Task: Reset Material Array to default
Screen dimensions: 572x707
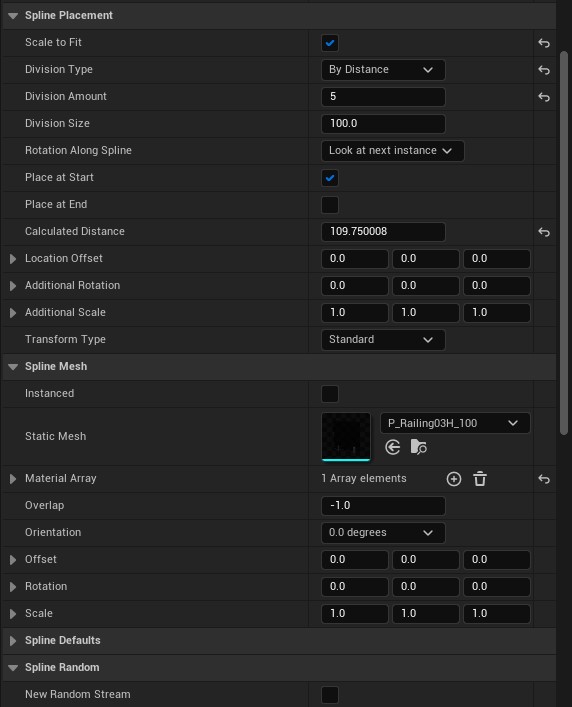Action: coord(544,479)
